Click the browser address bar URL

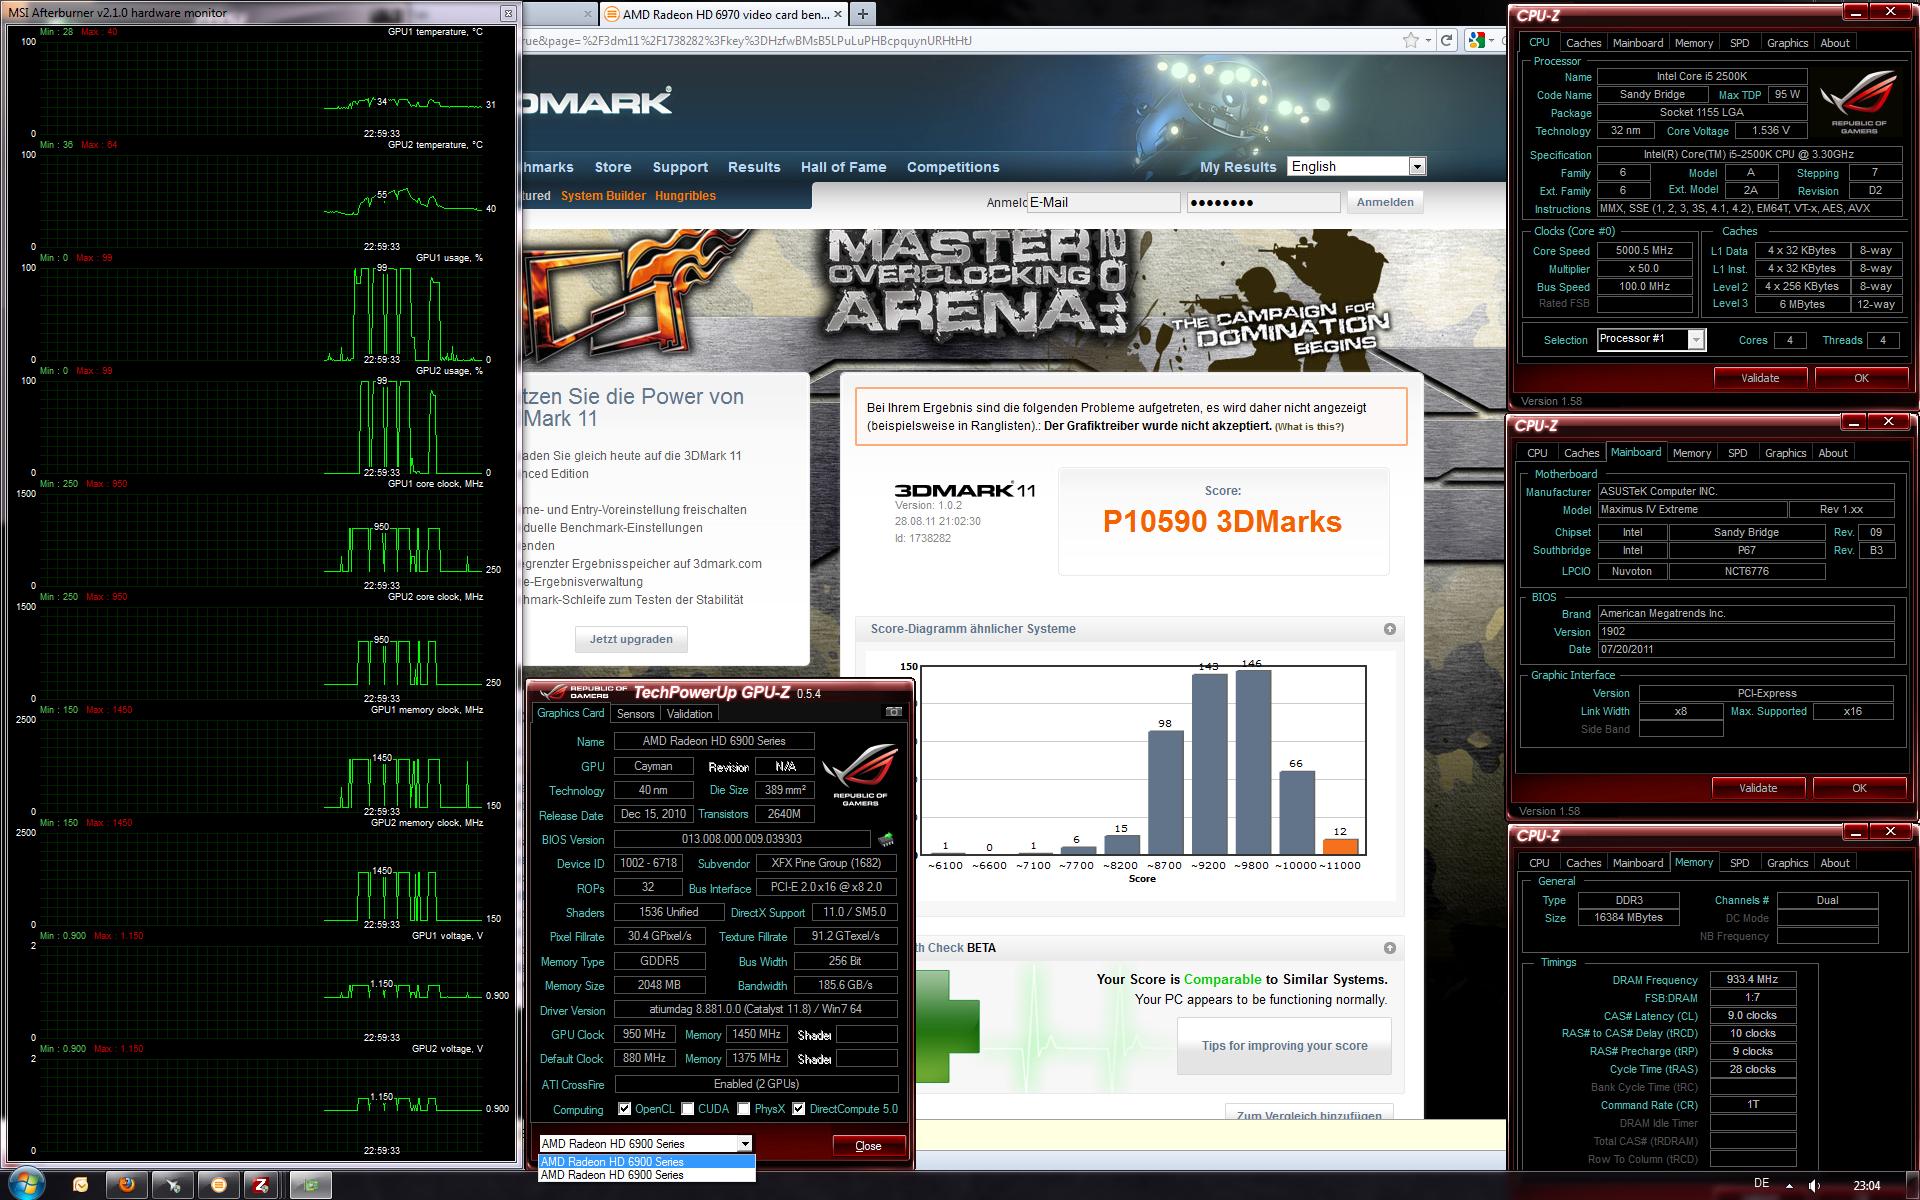pyautogui.click(x=958, y=40)
